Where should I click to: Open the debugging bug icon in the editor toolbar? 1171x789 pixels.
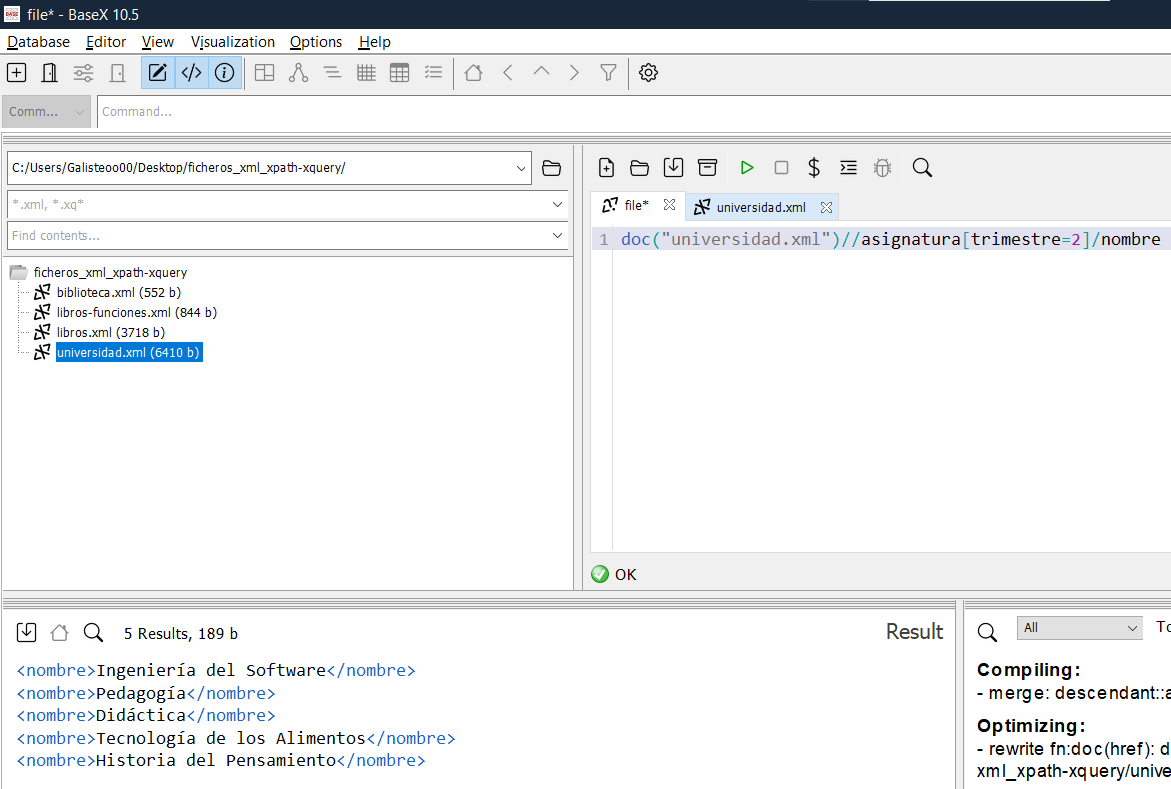pos(882,167)
